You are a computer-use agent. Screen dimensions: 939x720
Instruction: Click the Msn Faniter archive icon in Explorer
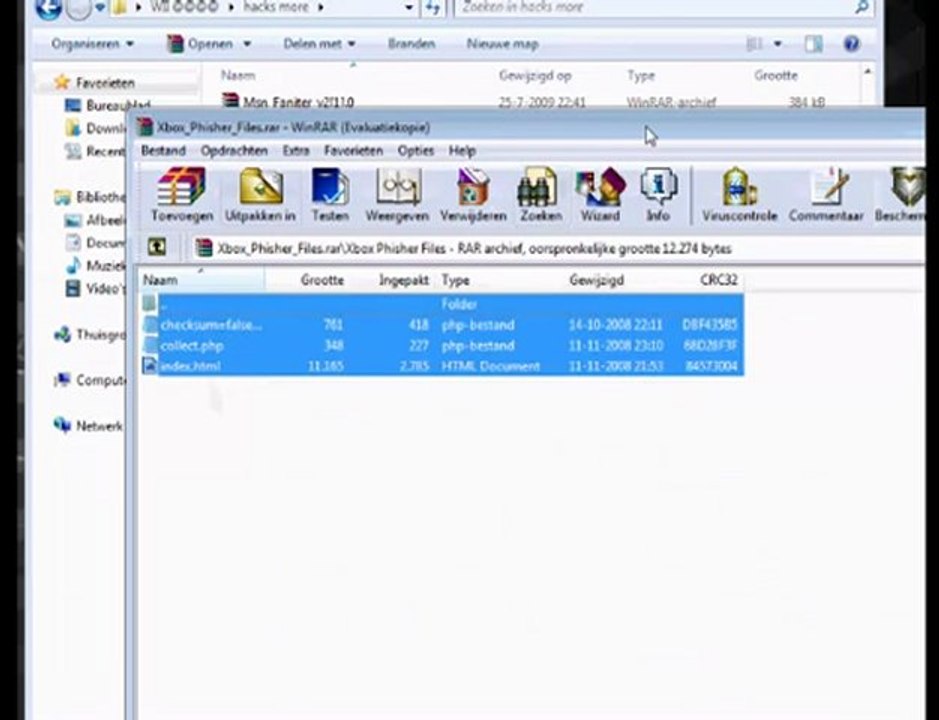[230, 101]
